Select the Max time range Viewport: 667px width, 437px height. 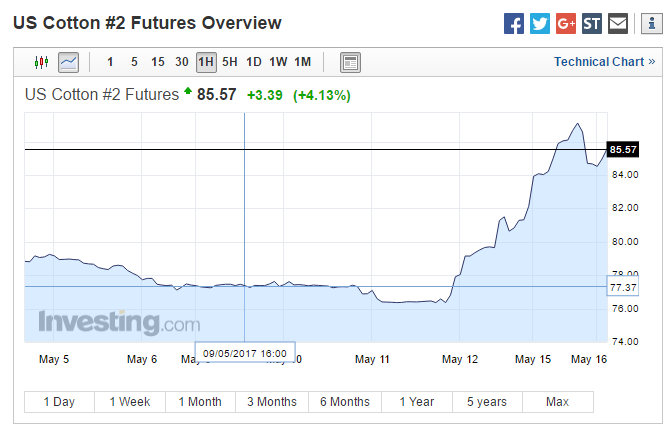click(x=557, y=402)
